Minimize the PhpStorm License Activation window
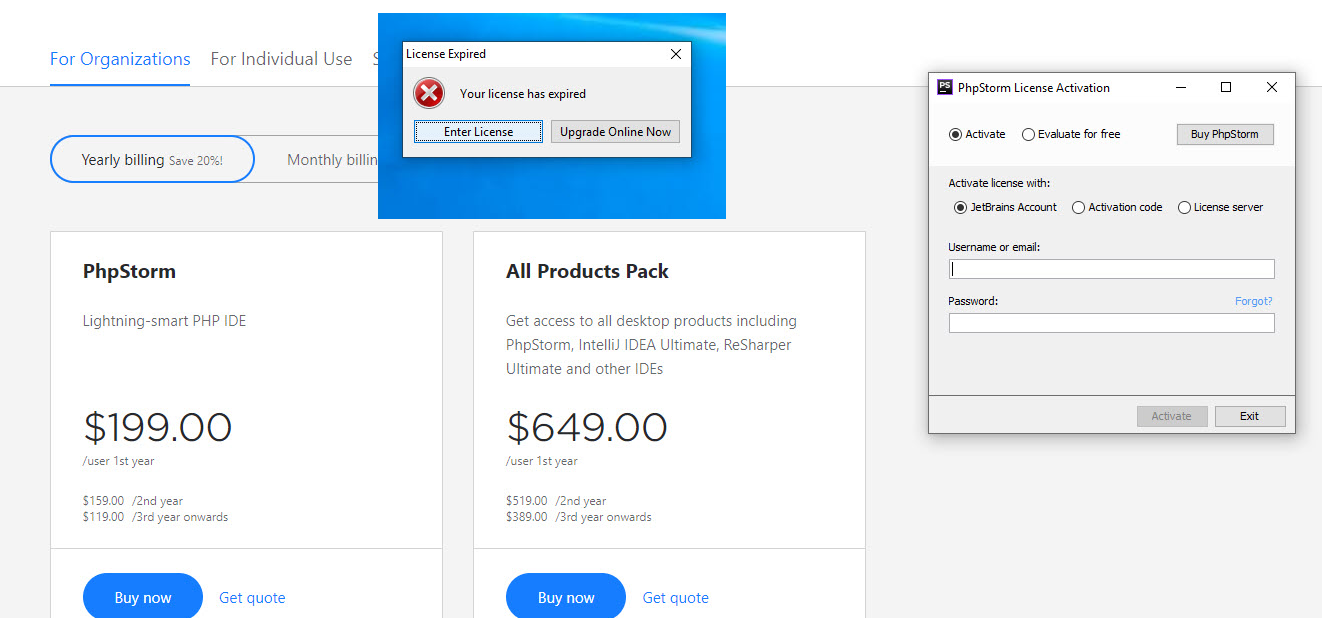The height and width of the screenshot is (618, 1322). 1180,87
